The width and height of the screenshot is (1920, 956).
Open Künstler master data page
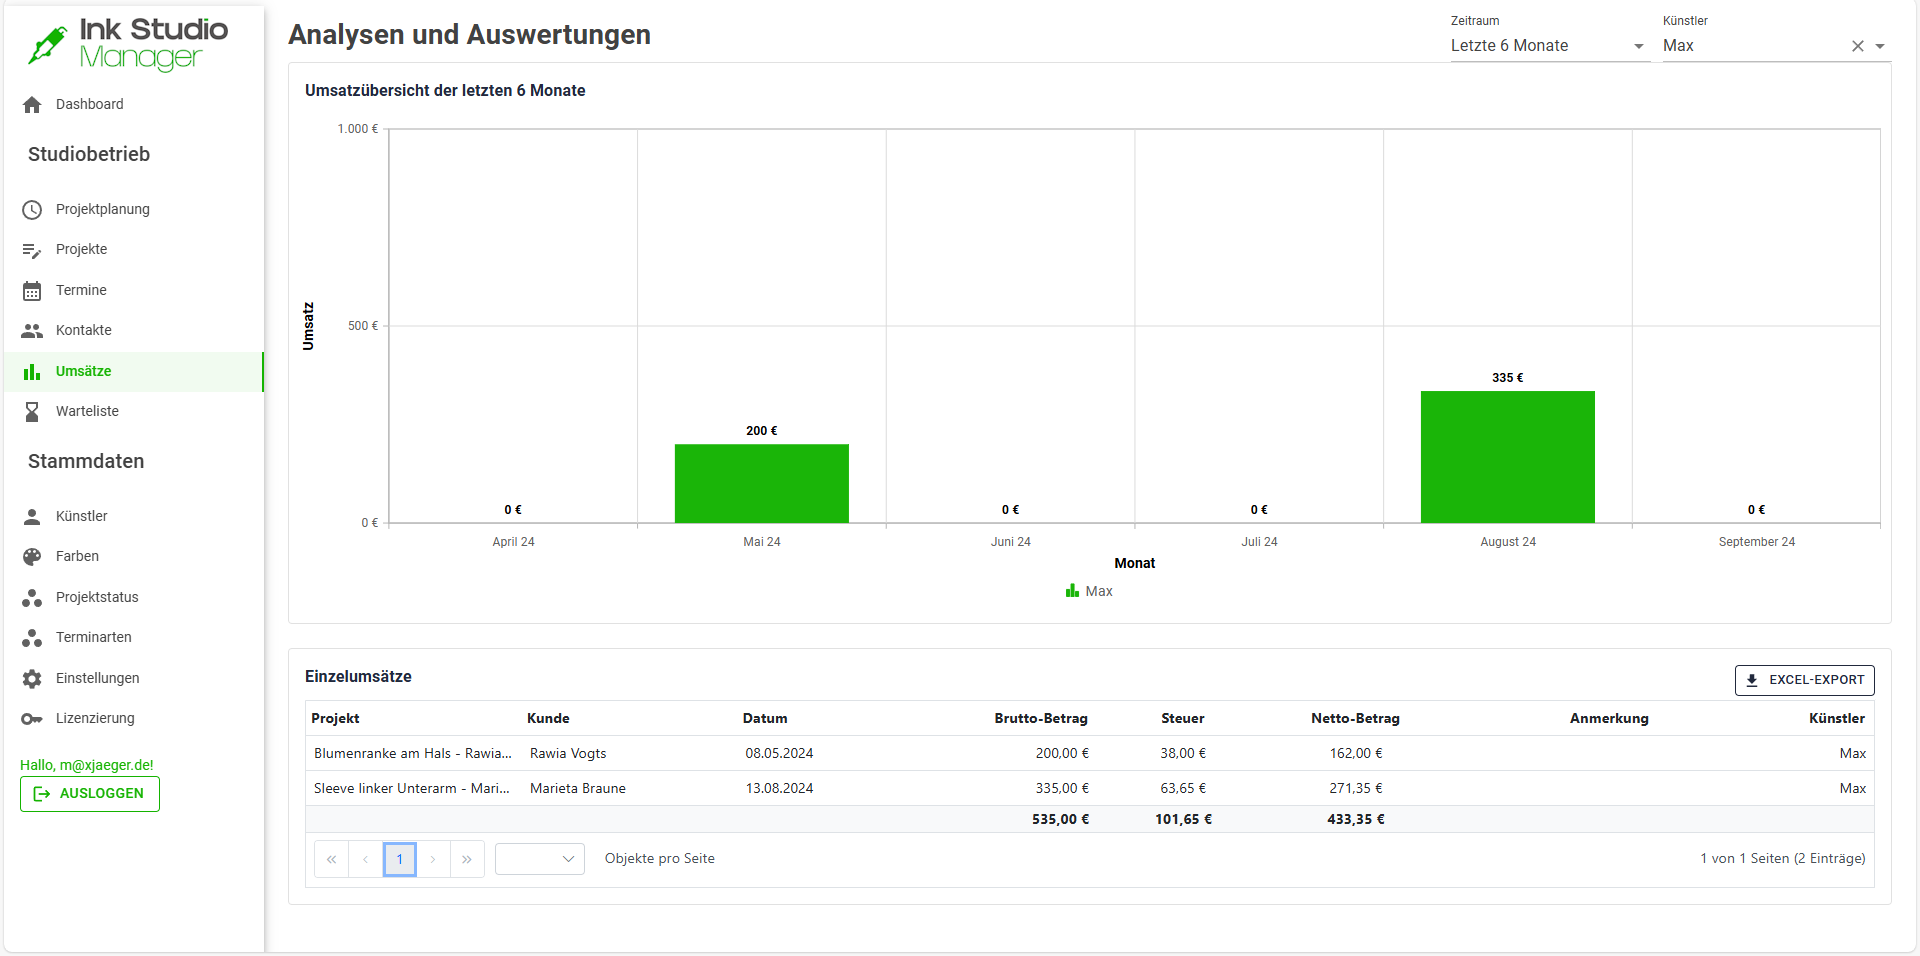[134, 517]
